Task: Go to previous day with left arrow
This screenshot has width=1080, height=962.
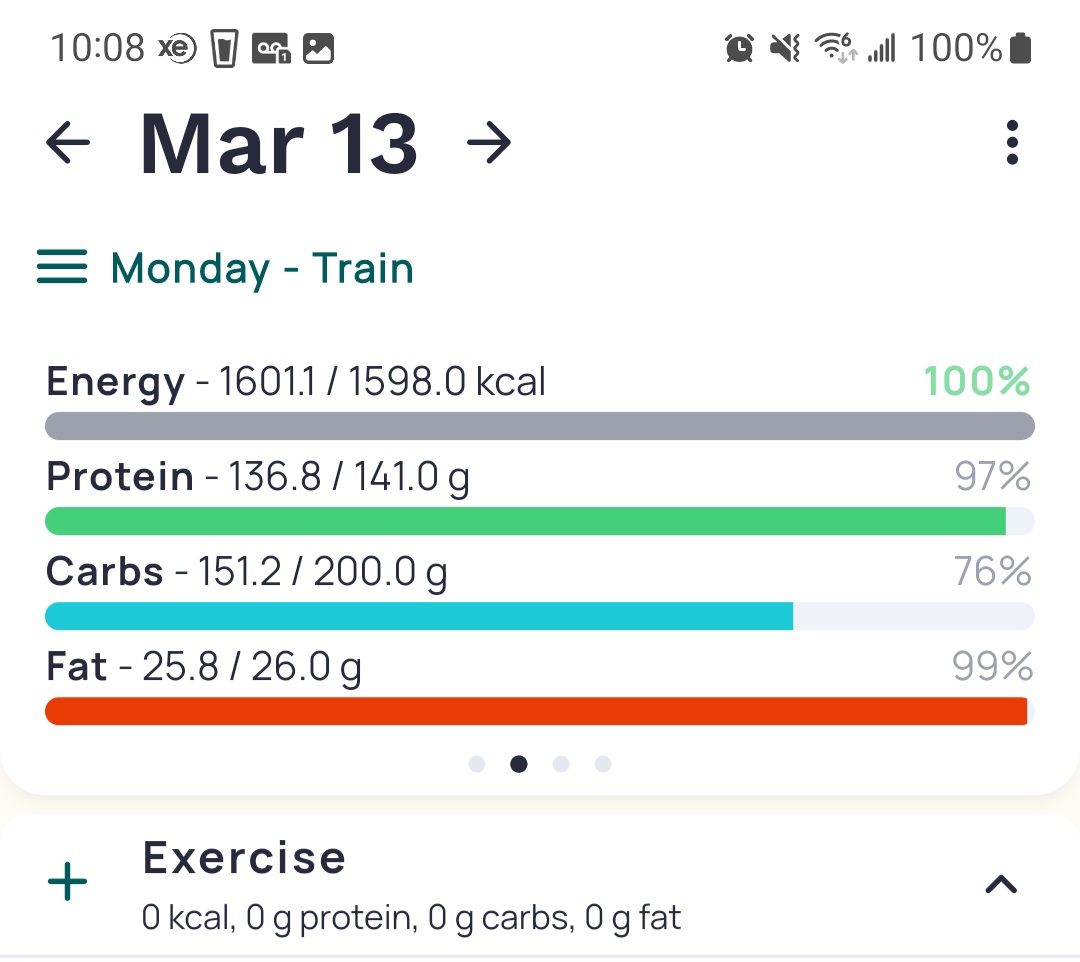Action: point(68,143)
